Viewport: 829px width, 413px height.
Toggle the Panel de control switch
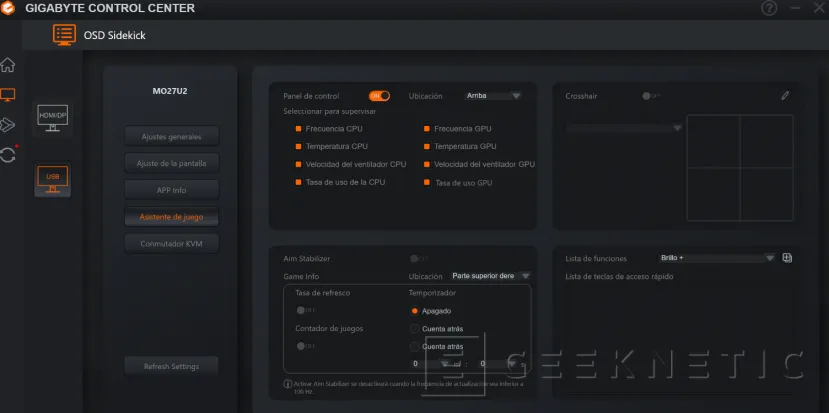[x=379, y=96]
